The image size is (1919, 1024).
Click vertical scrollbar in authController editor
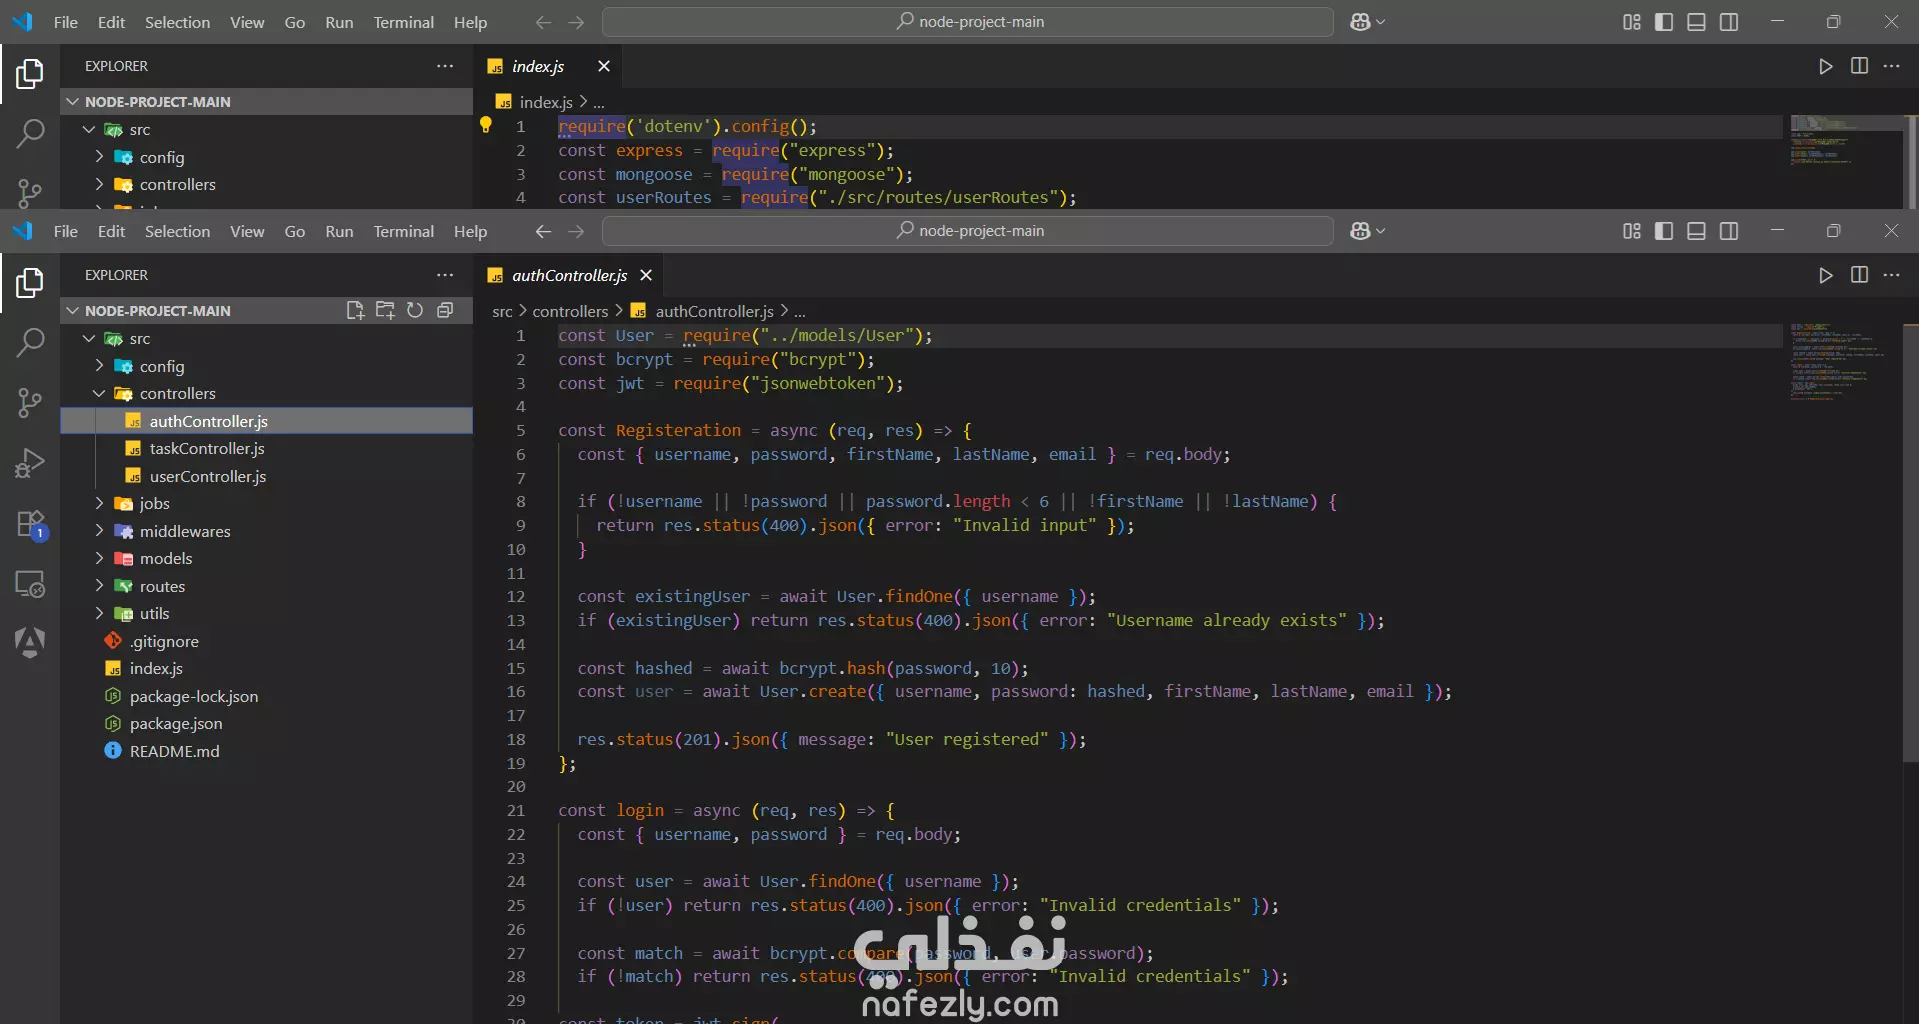point(1910,545)
